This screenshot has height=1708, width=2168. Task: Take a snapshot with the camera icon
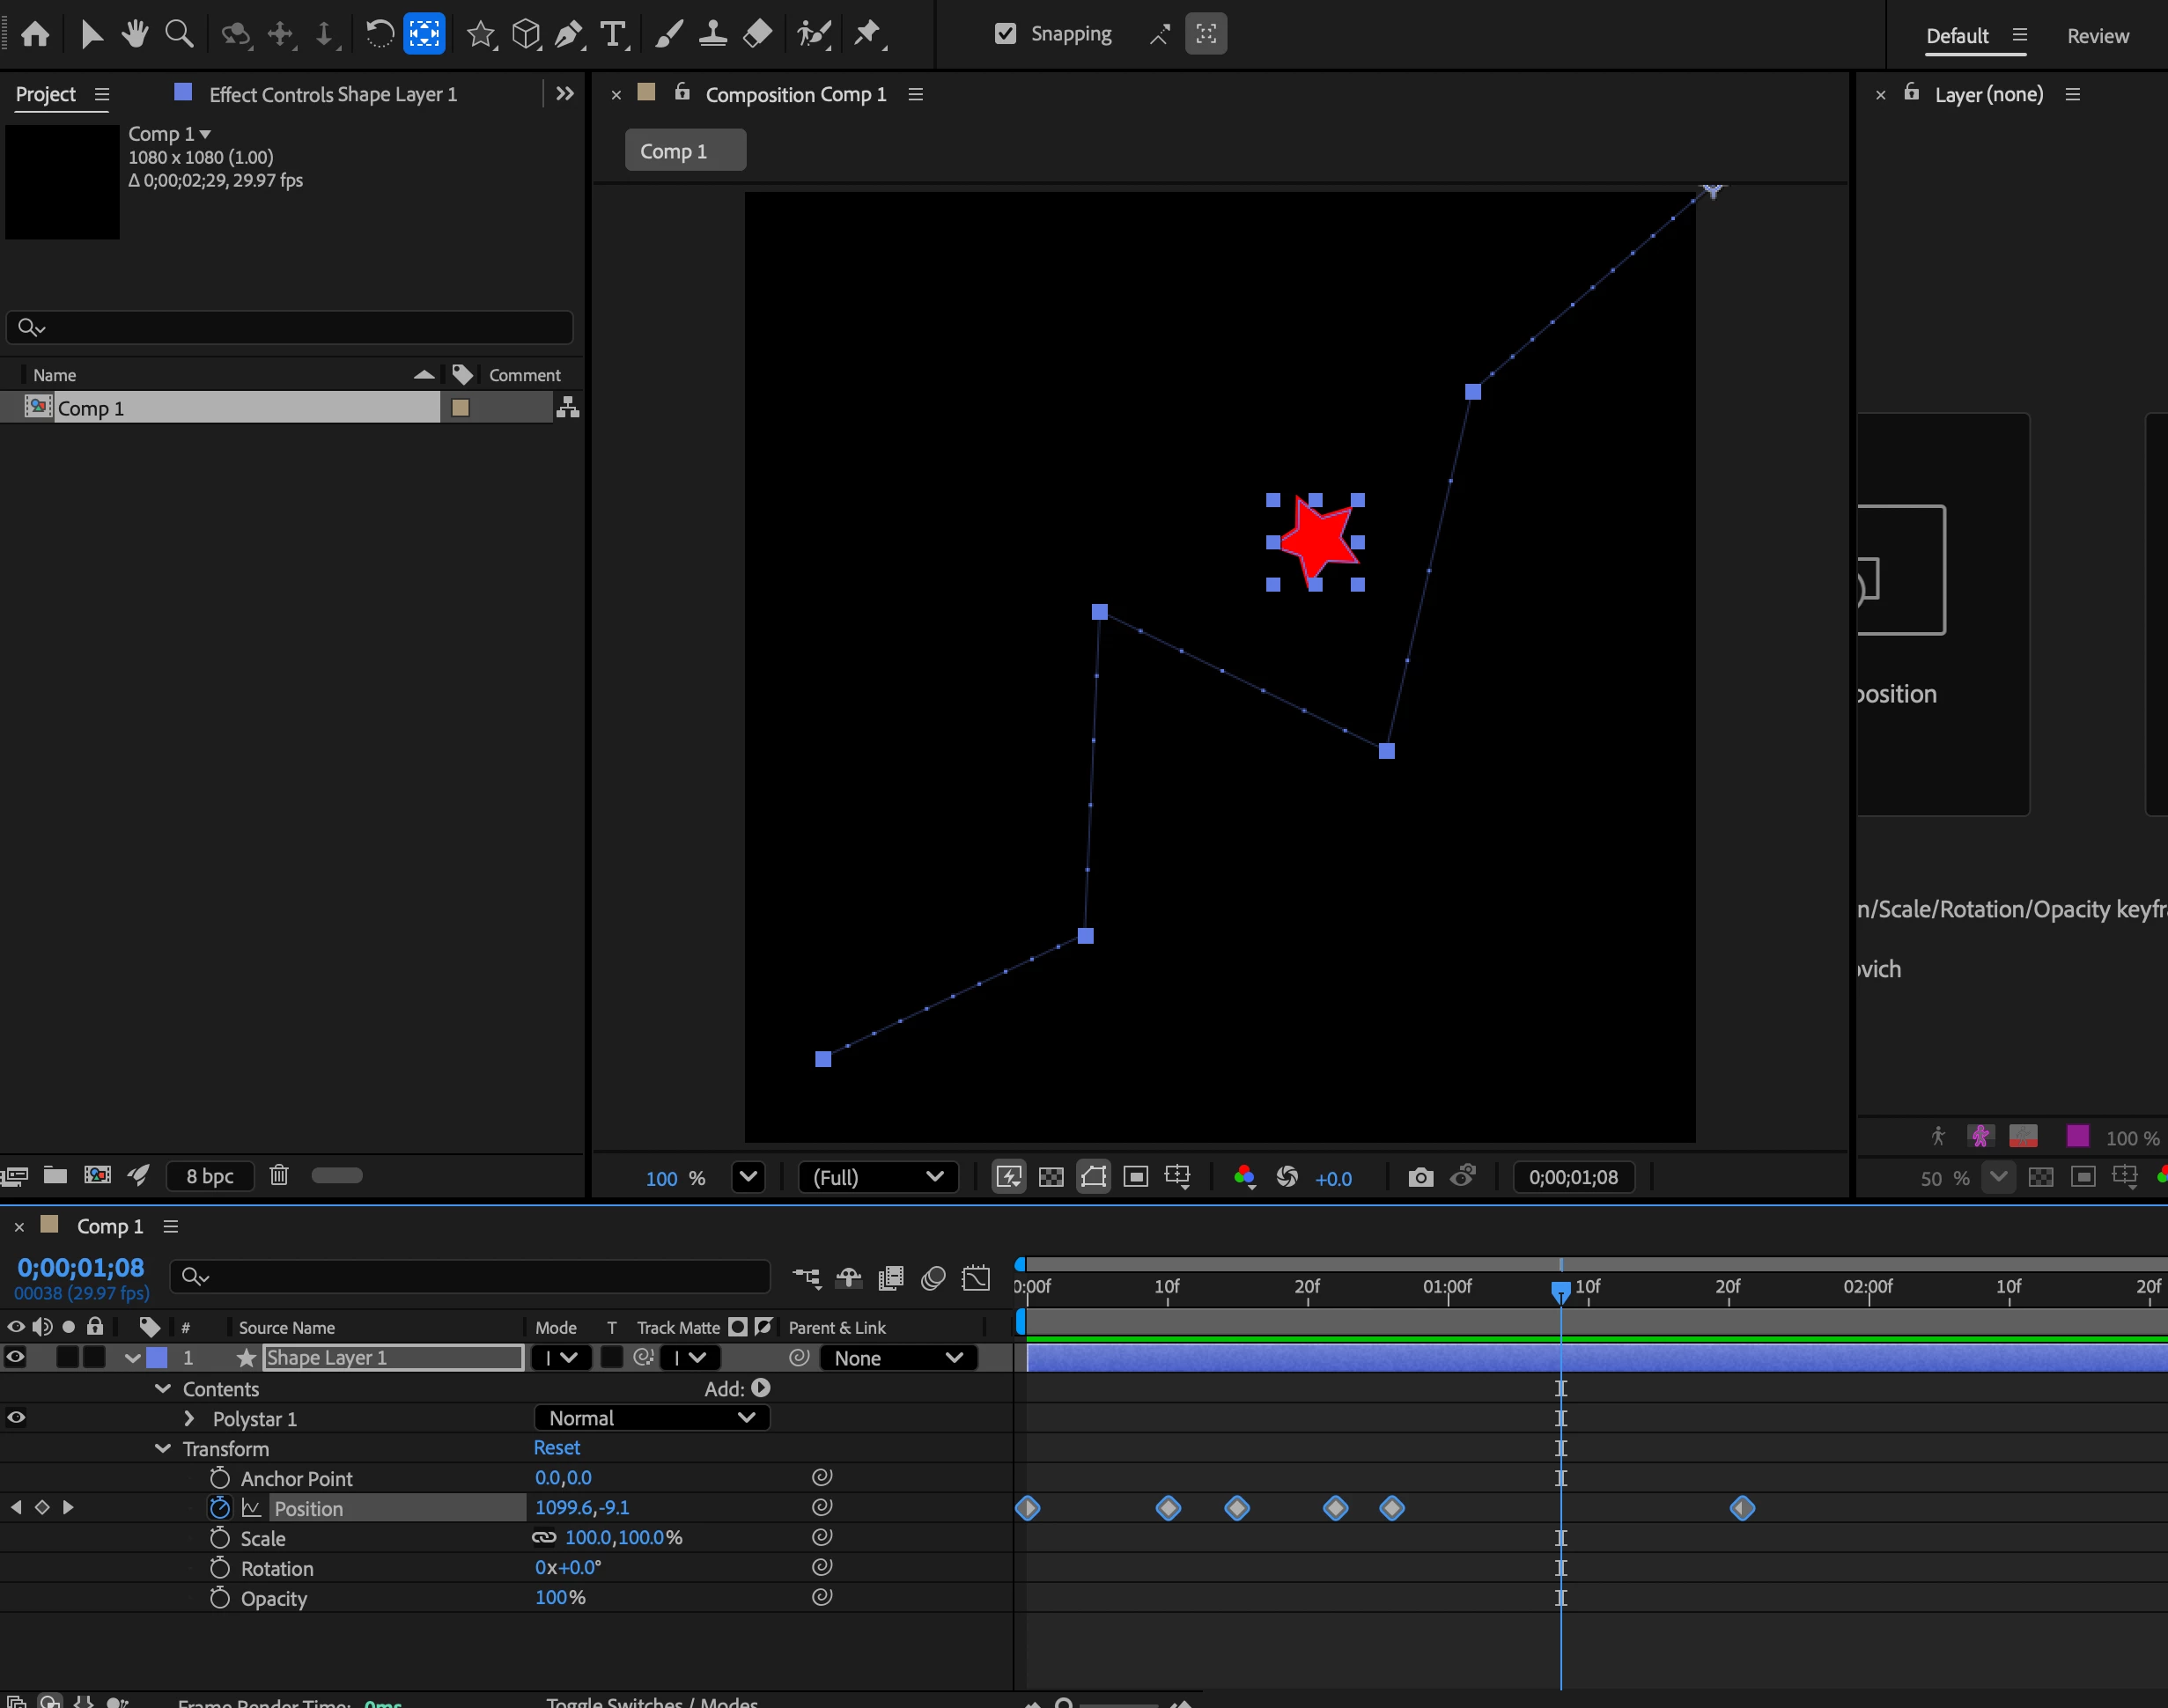[x=1420, y=1177]
